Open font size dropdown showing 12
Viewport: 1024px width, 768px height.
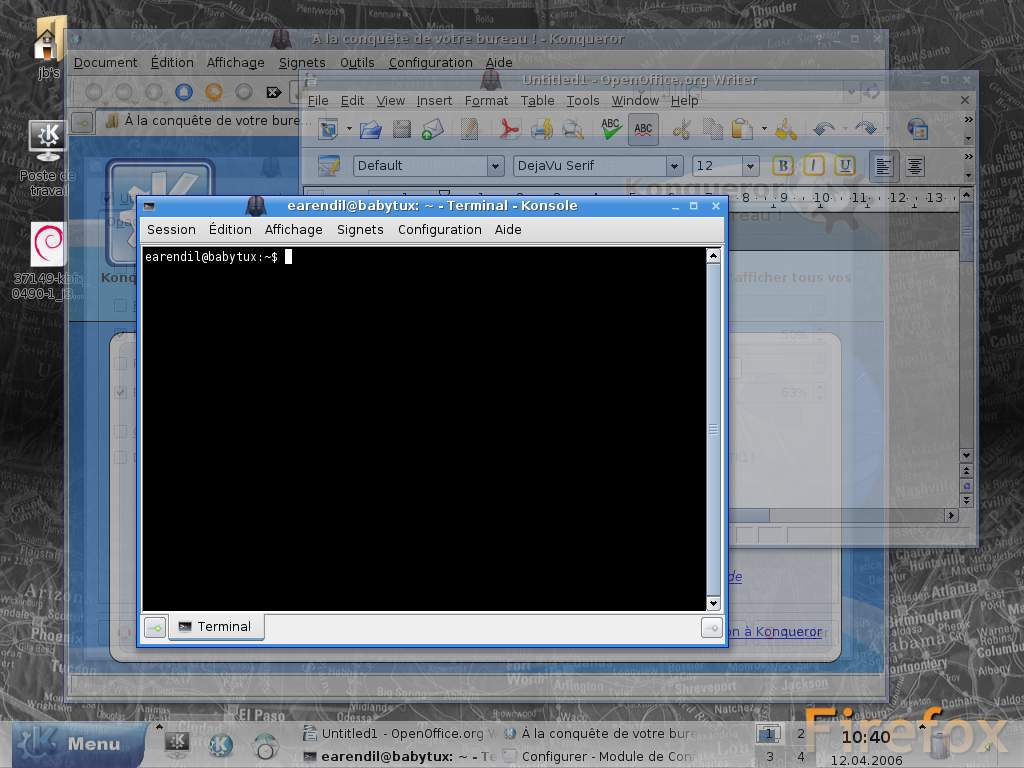click(x=751, y=166)
